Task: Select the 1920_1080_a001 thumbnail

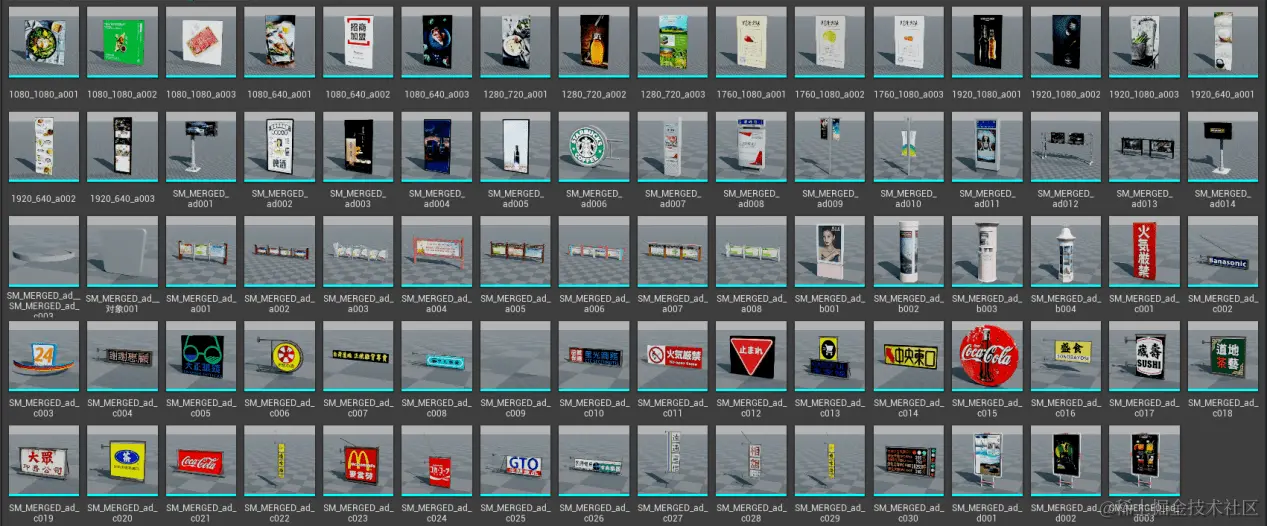Action: tap(987, 41)
